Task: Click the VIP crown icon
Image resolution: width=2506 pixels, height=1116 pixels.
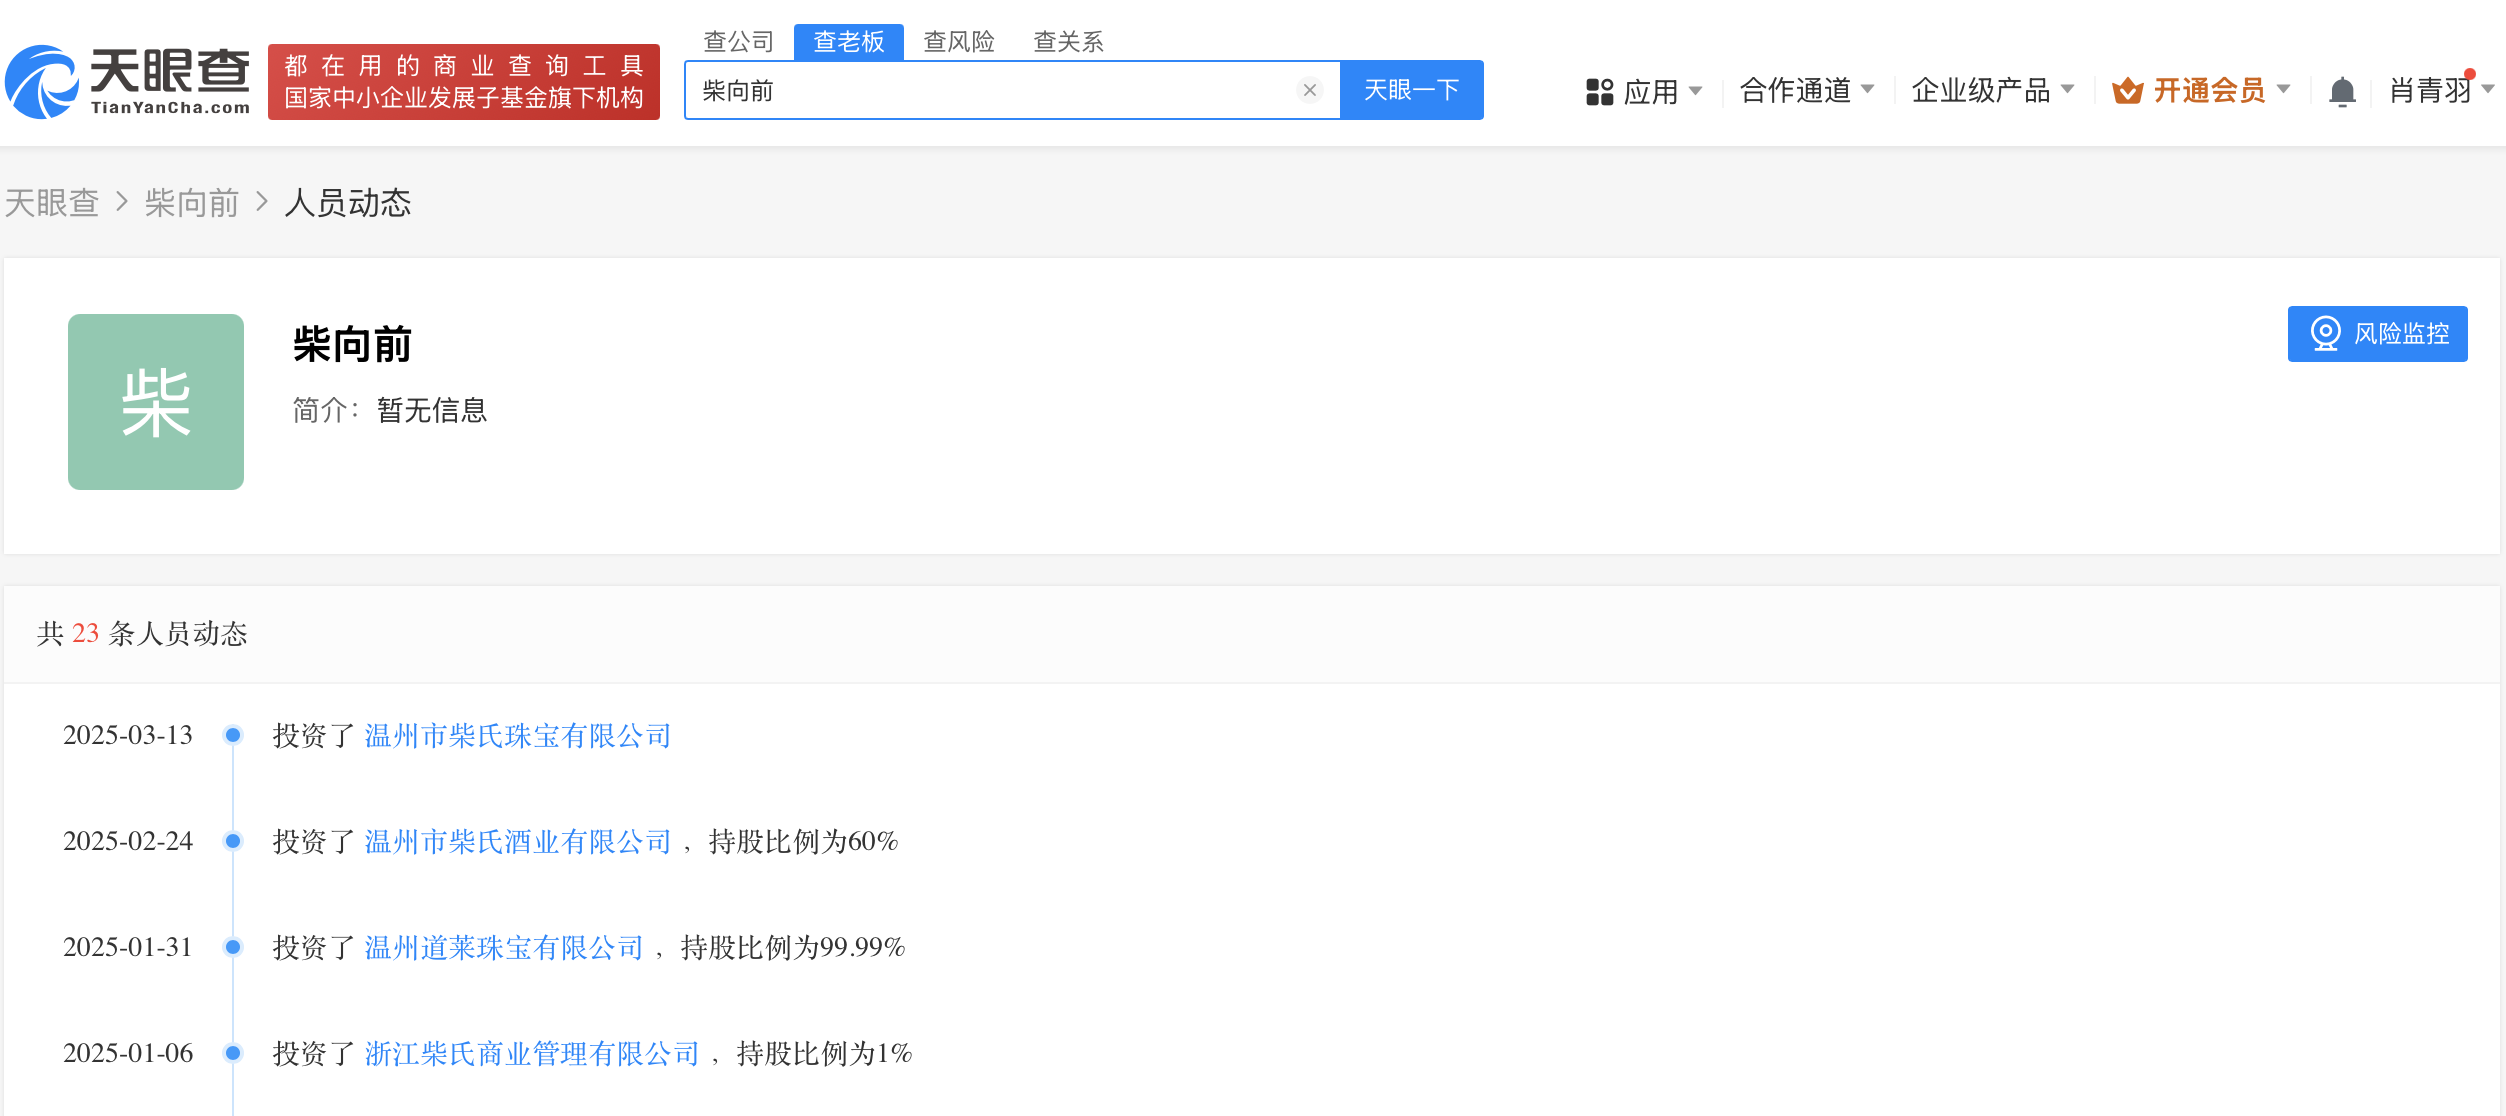Action: (2127, 91)
